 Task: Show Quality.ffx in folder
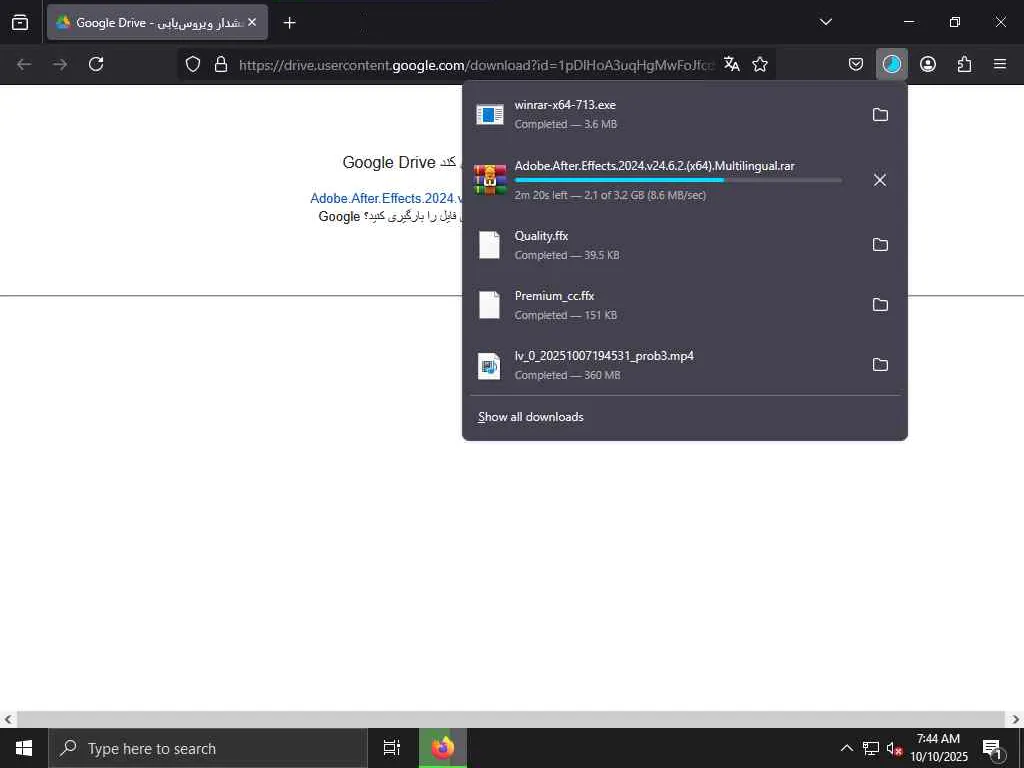point(880,244)
